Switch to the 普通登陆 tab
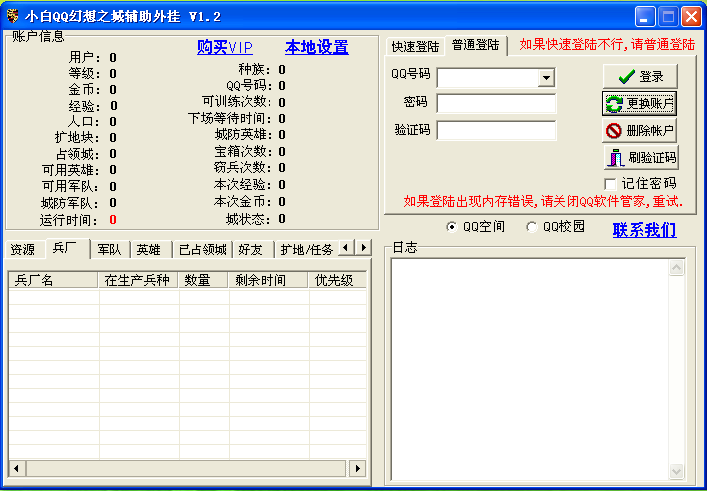707x491 pixels. (476, 45)
